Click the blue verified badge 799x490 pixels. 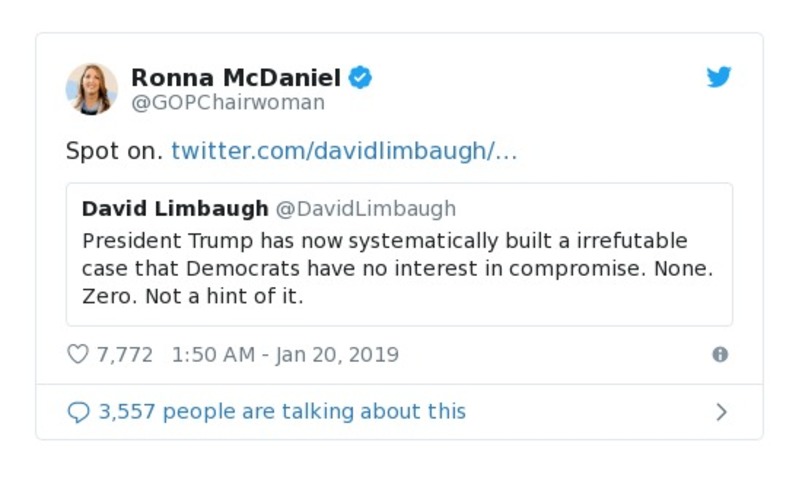[x=360, y=77]
